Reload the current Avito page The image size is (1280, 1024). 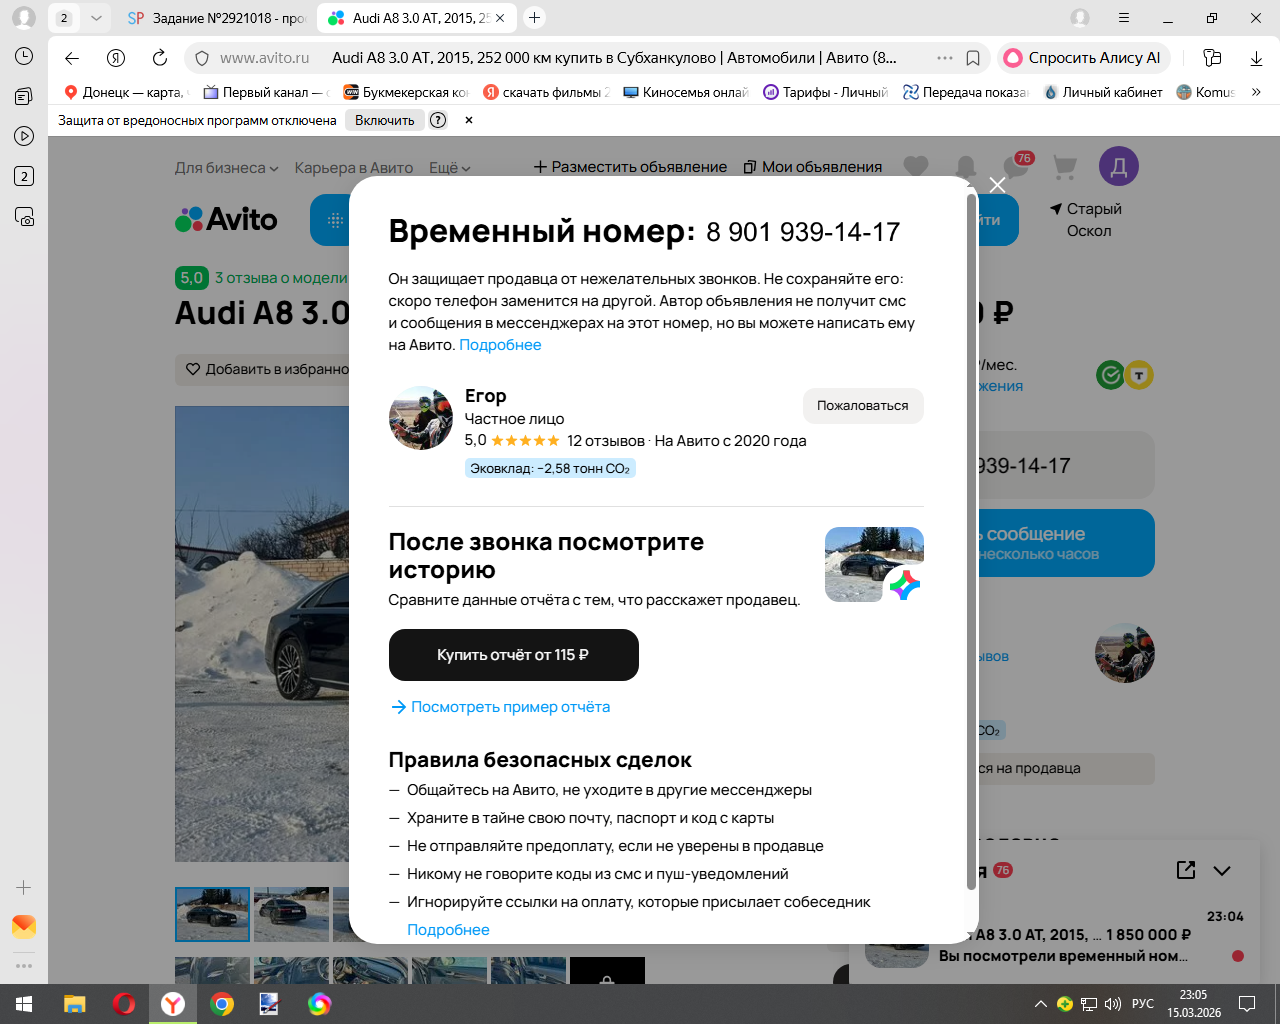click(160, 58)
